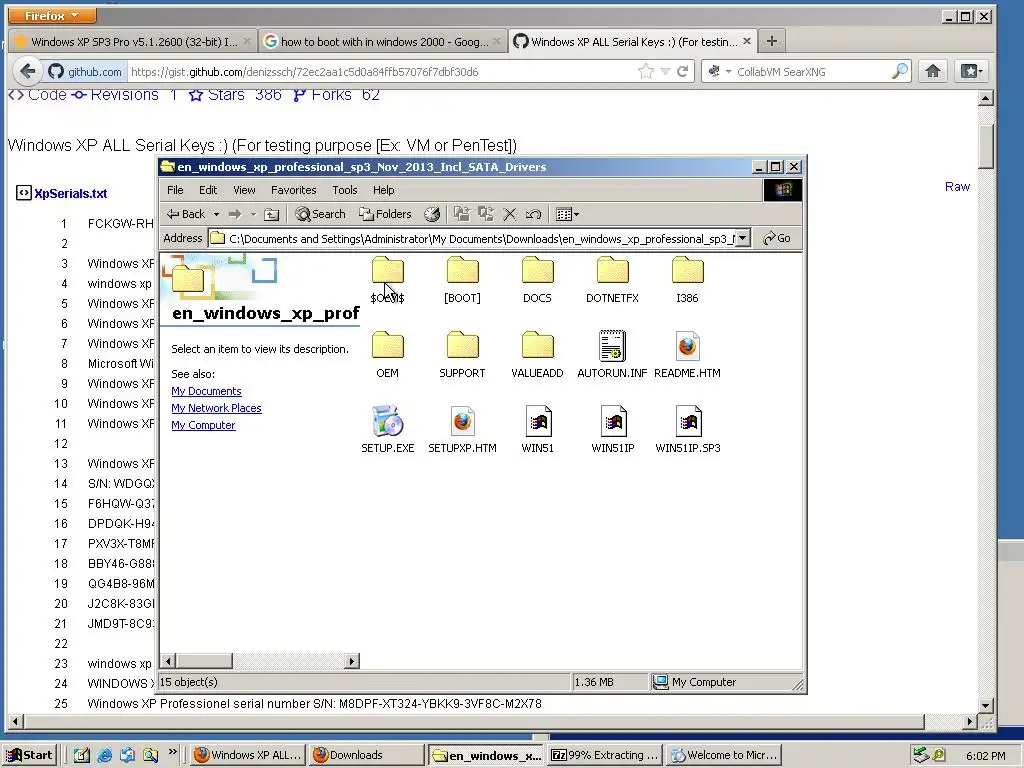Switch to the 99% Extracting taskbar window

[x=605, y=755]
